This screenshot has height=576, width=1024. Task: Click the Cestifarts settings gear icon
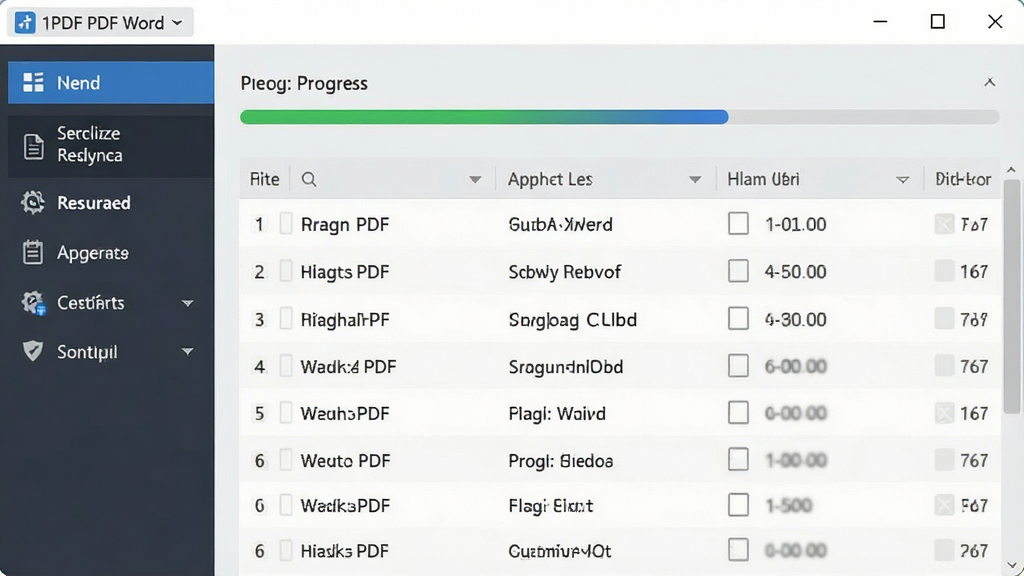pos(33,302)
